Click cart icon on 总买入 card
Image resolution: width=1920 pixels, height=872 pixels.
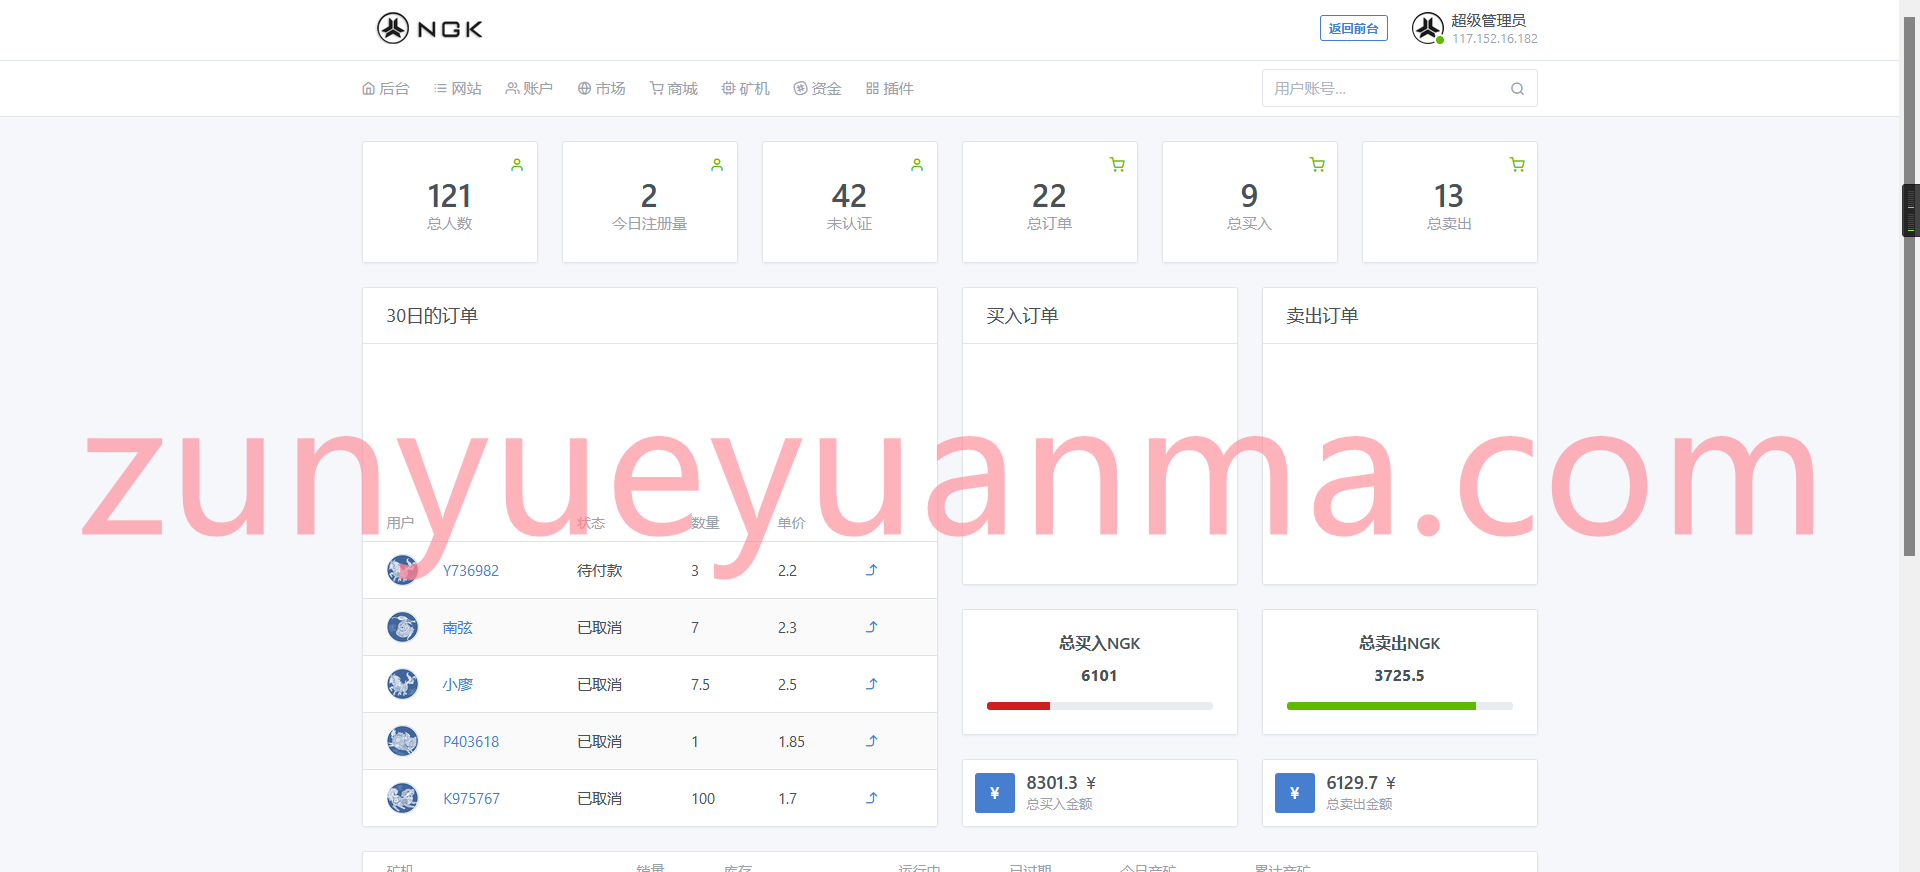(1317, 165)
